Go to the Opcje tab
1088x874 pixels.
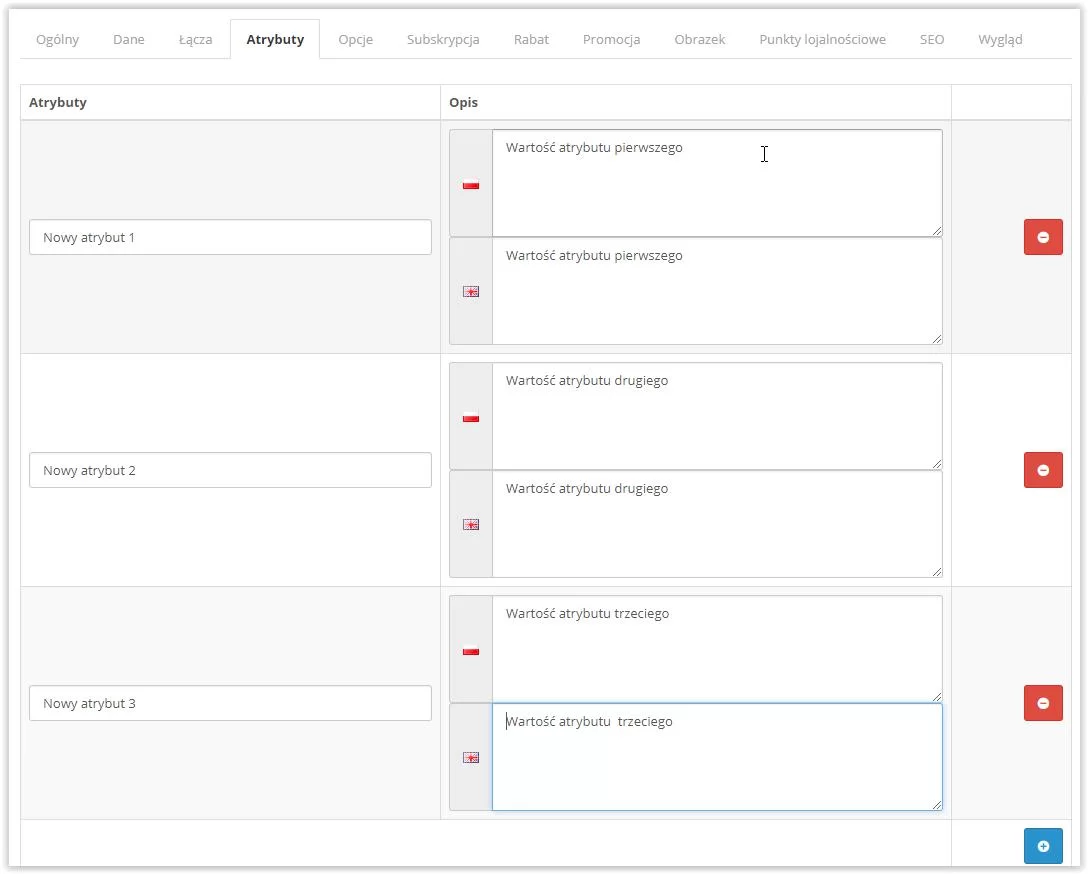pyautogui.click(x=355, y=40)
